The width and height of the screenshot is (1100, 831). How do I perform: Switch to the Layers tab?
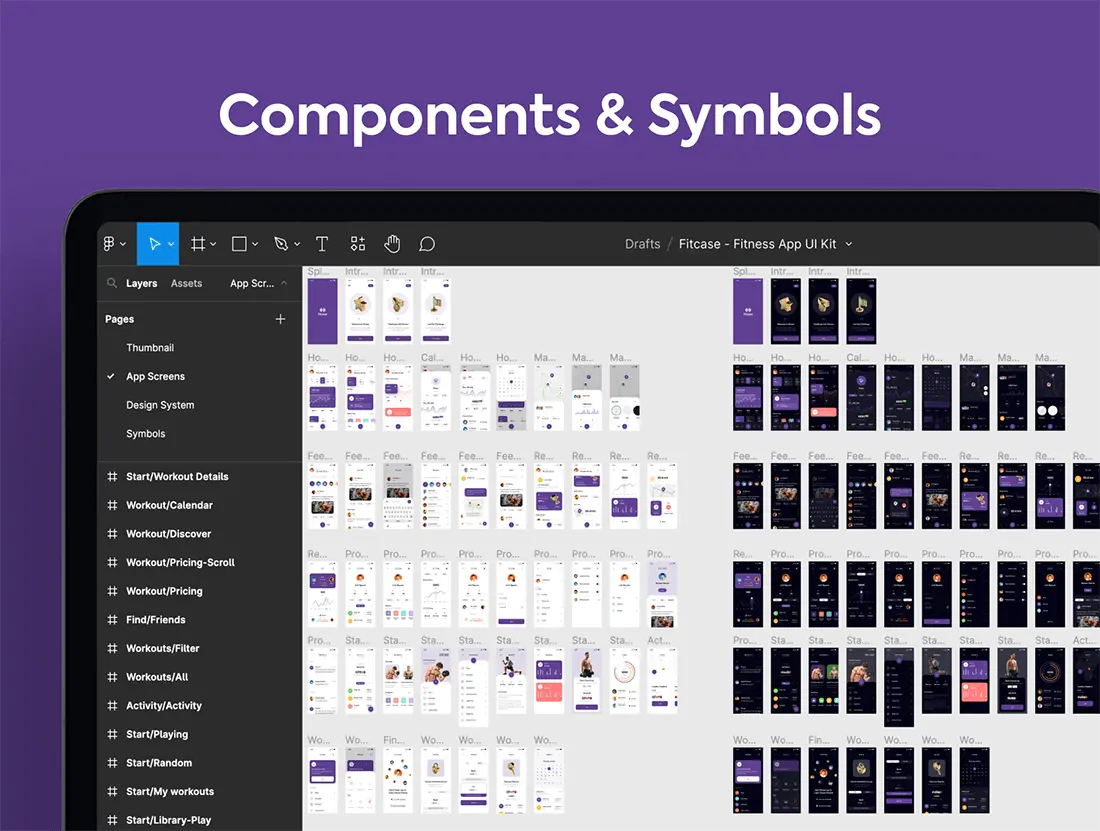141,284
